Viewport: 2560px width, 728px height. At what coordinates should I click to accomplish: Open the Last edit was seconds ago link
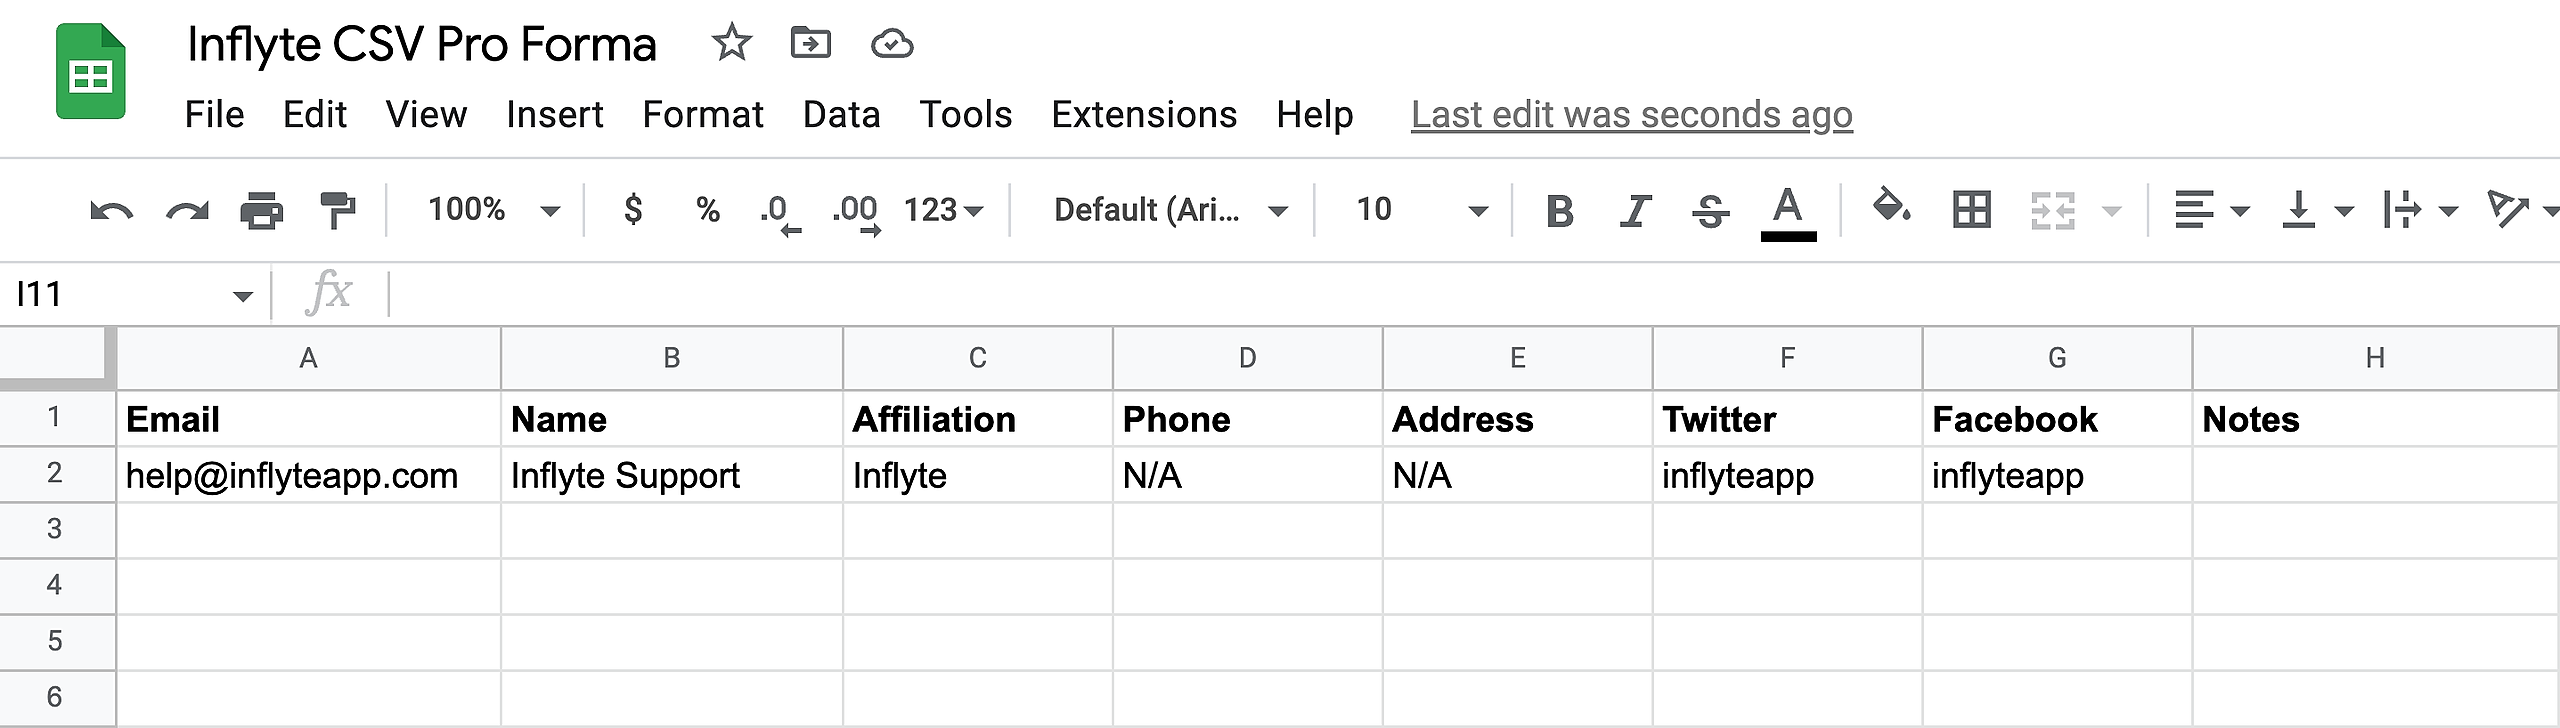(x=1632, y=114)
